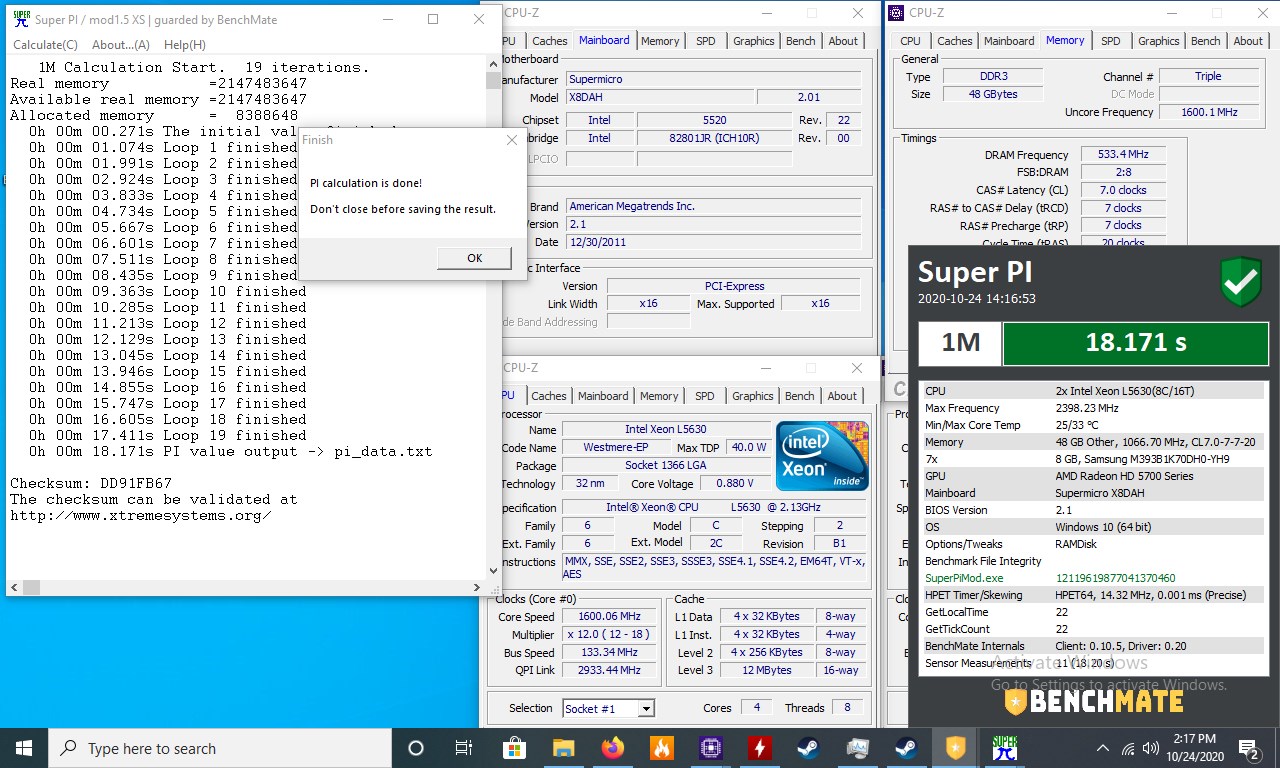Open the Calculate(C) menu in Super PI
The image size is (1280, 768).
(x=45, y=45)
